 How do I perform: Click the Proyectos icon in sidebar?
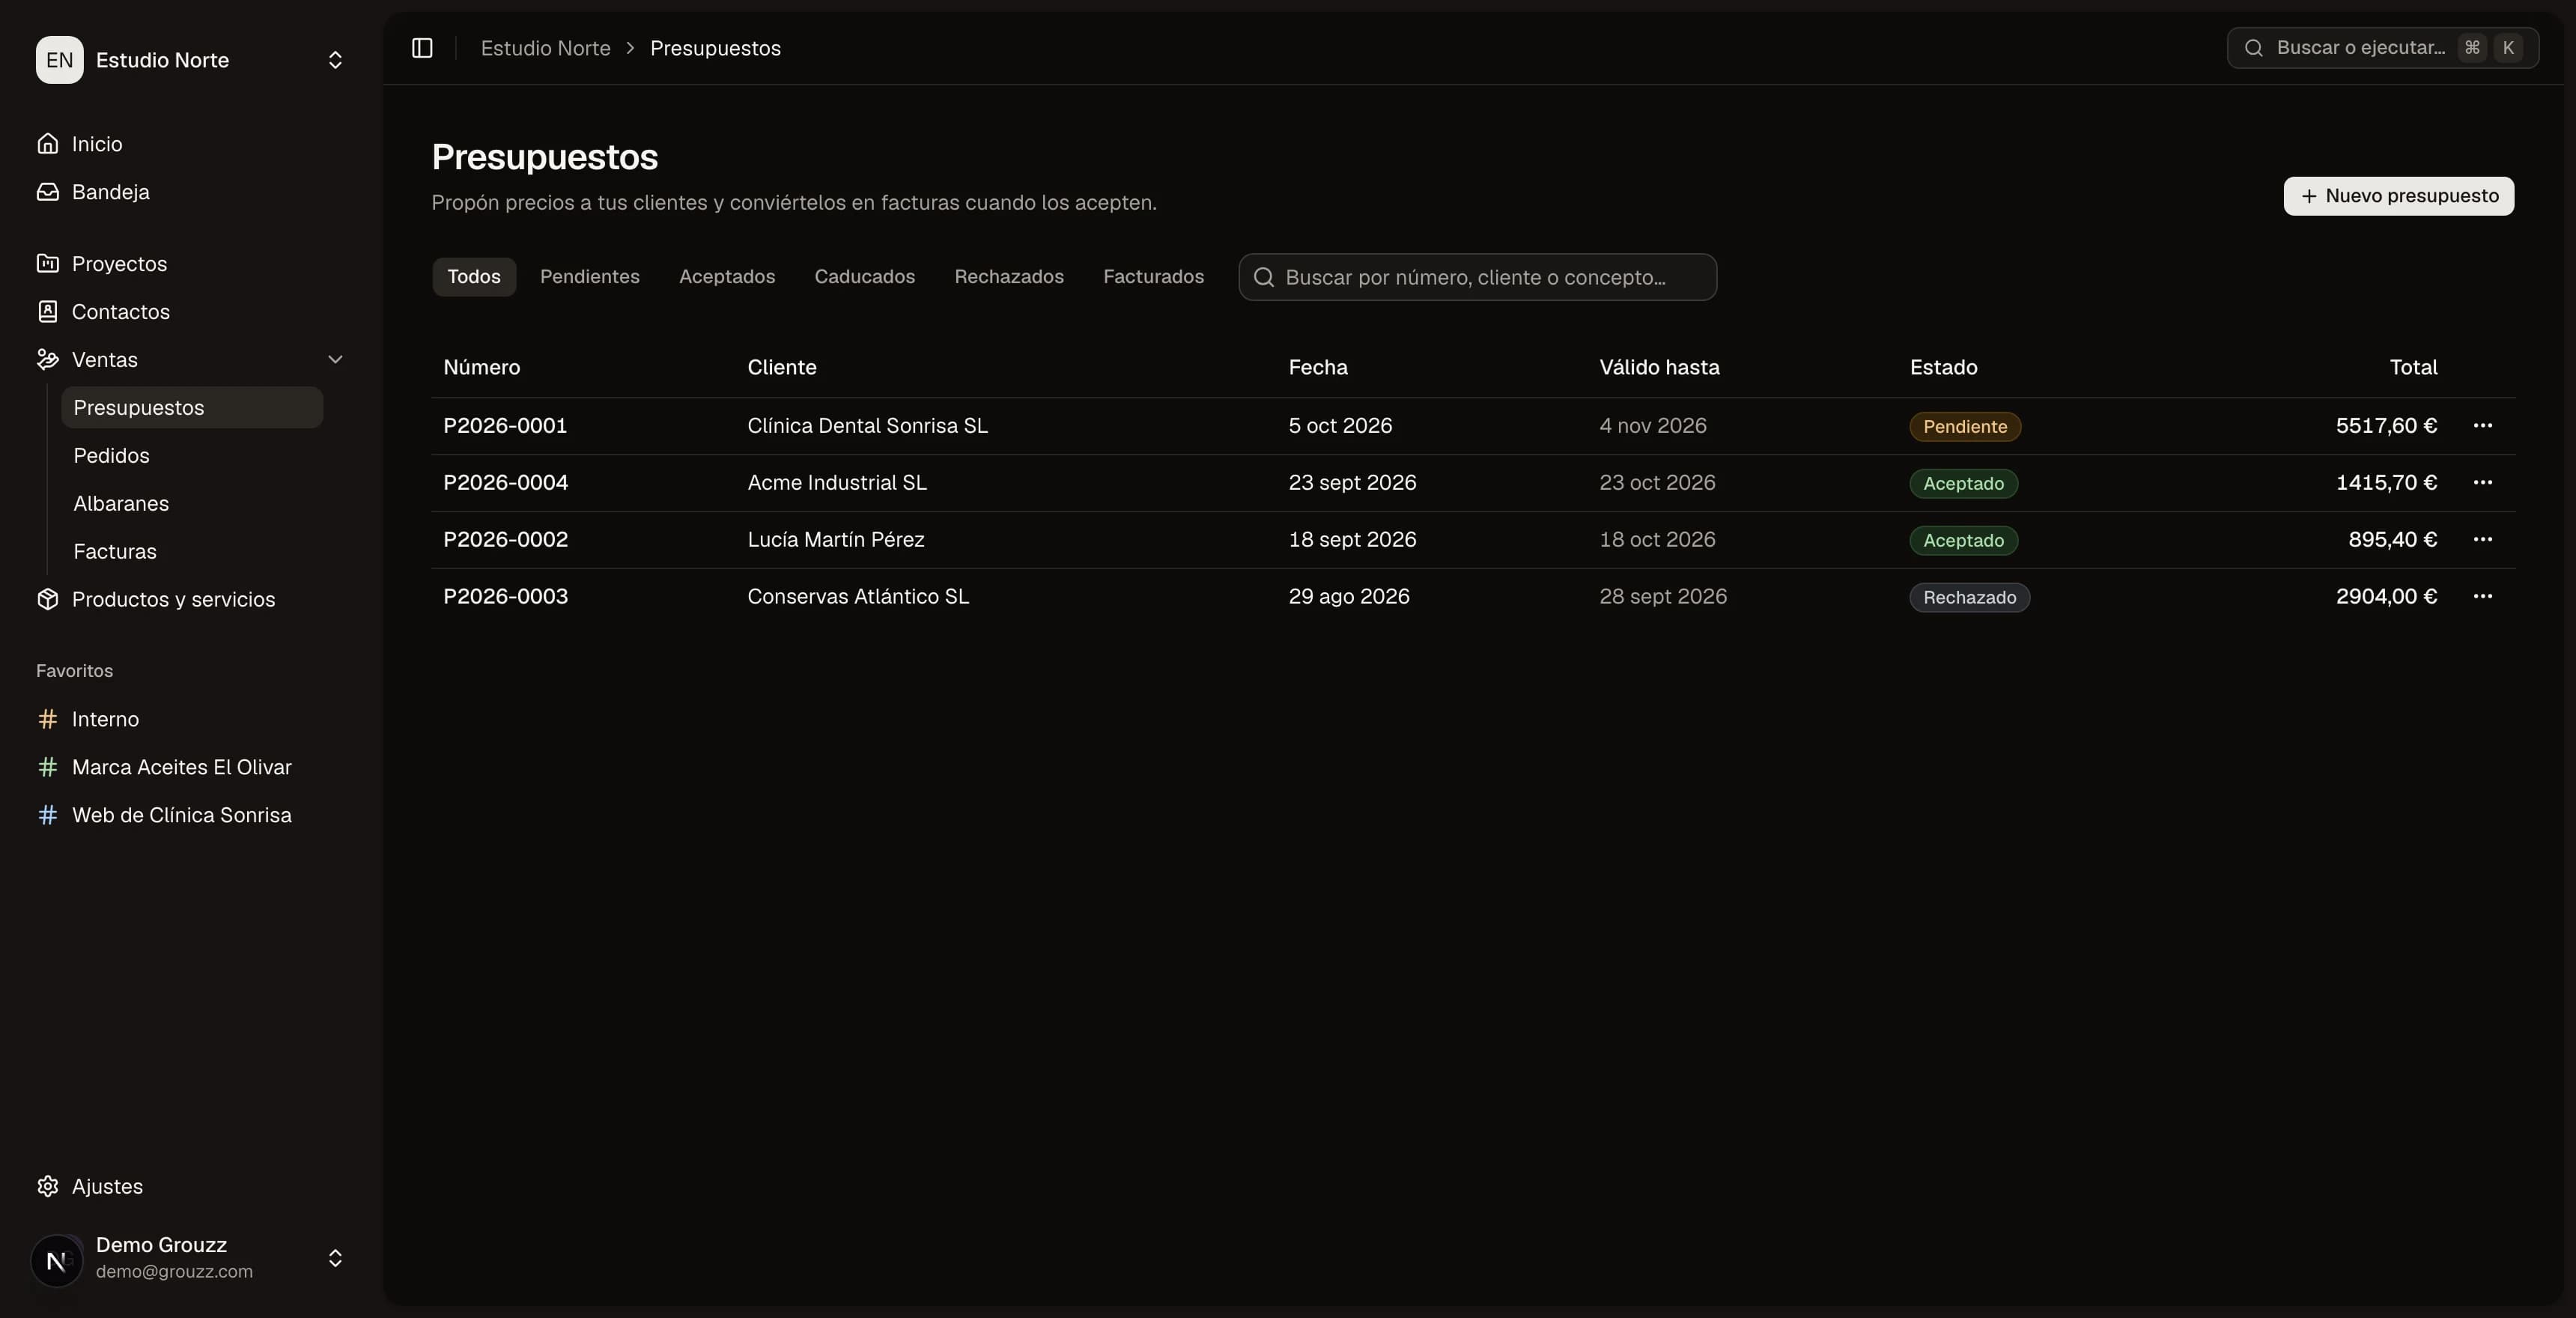tap(47, 264)
